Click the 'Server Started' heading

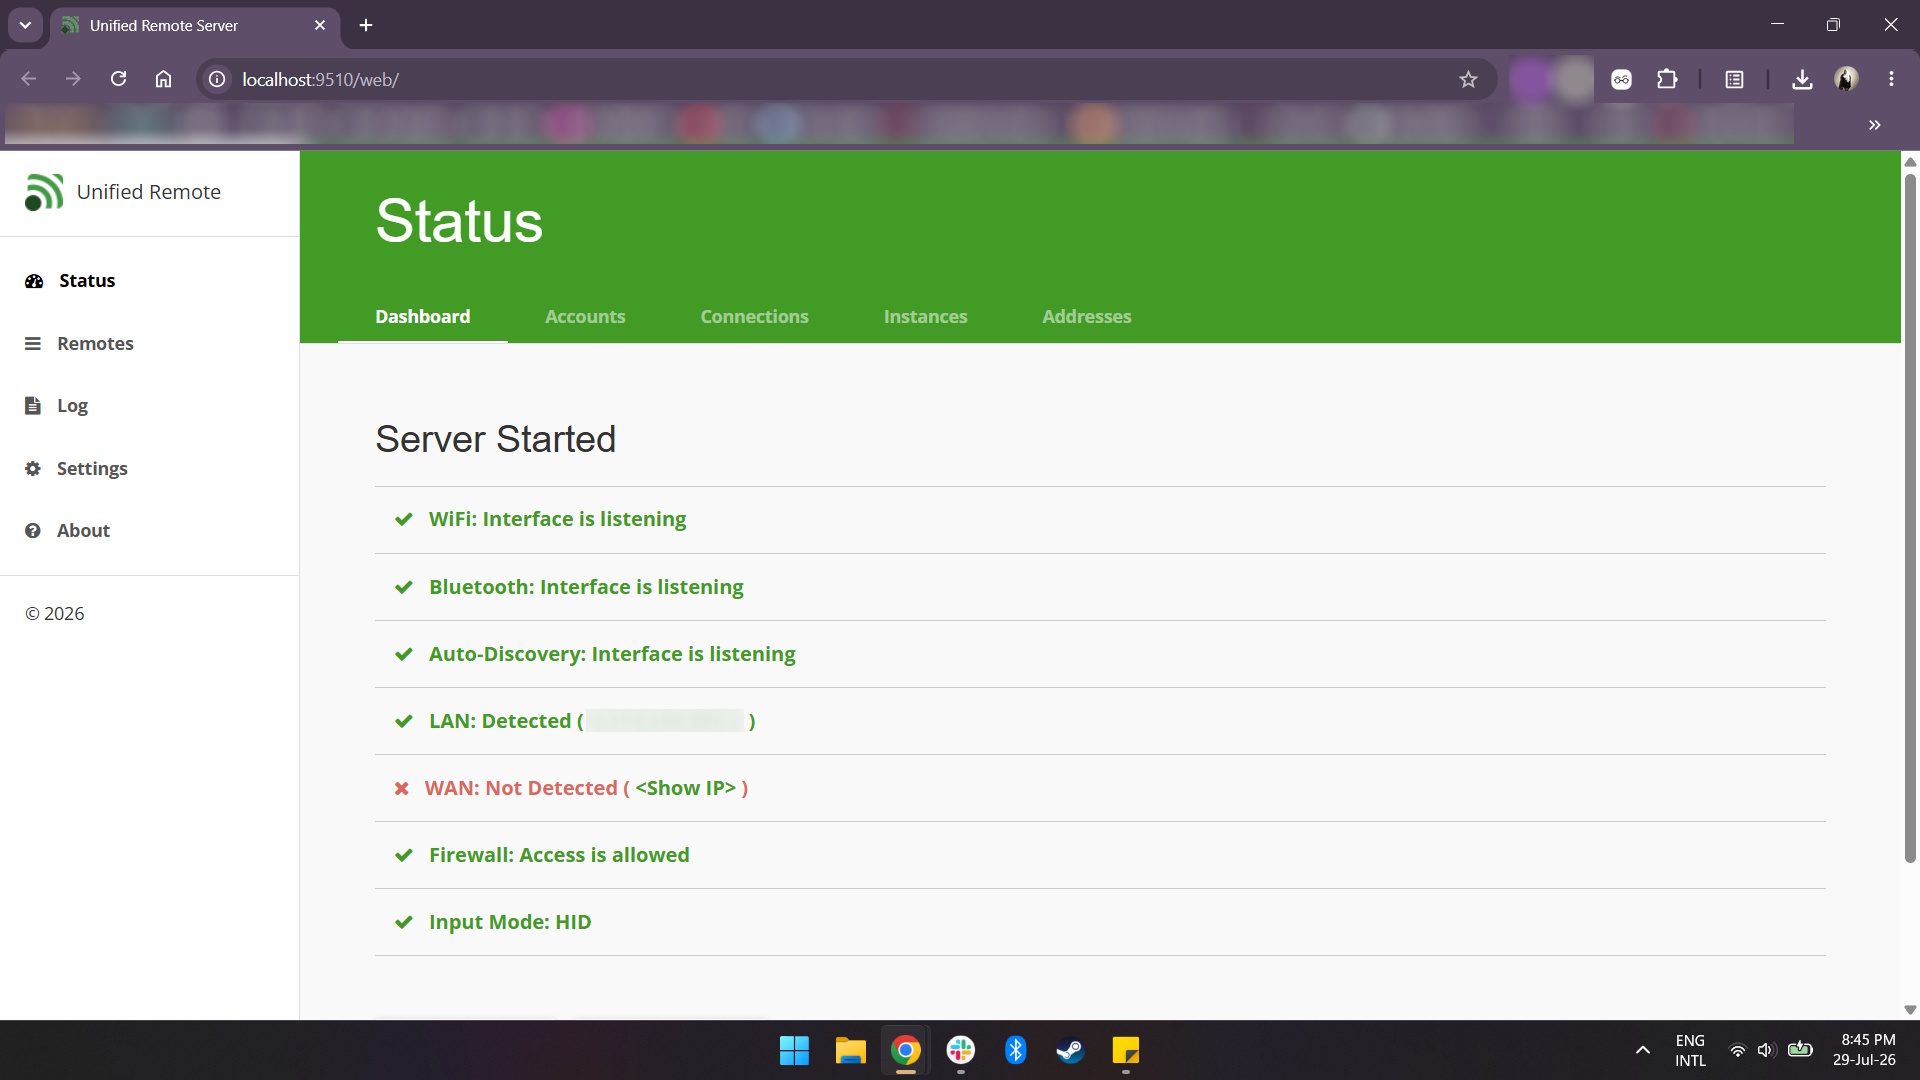click(x=496, y=439)
